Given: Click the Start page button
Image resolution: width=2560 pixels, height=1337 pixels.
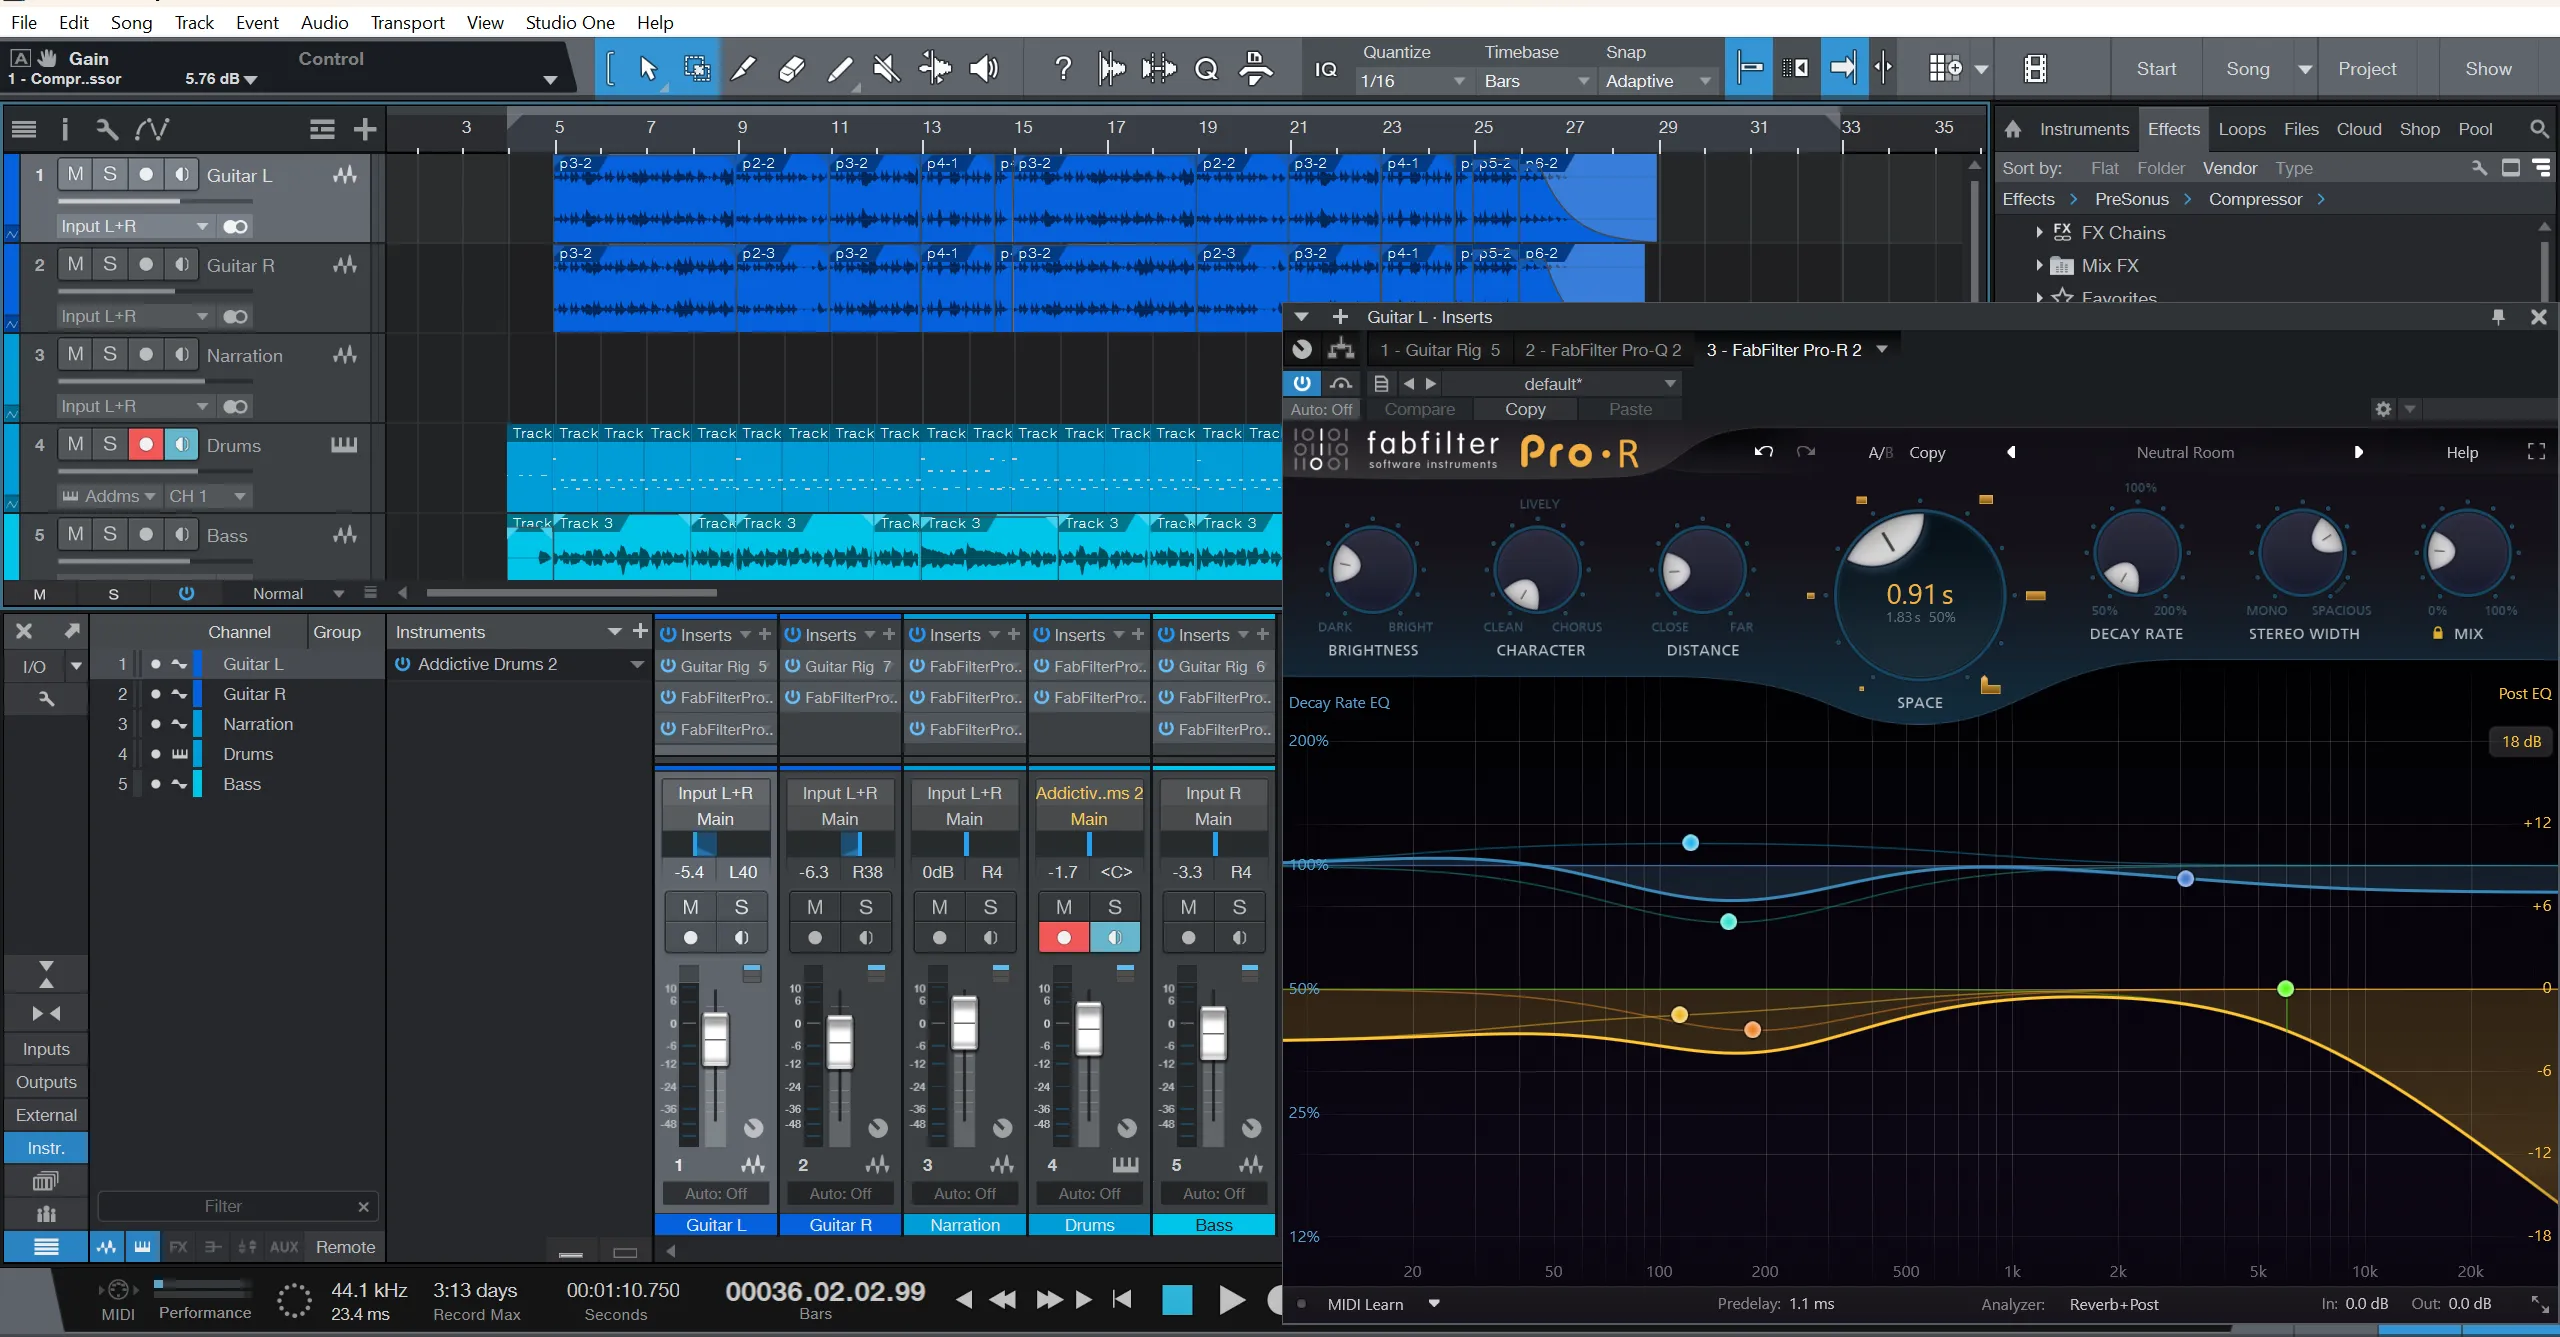Looking at the screenshot, I should pyautogui.click(x=2156, y=68).
